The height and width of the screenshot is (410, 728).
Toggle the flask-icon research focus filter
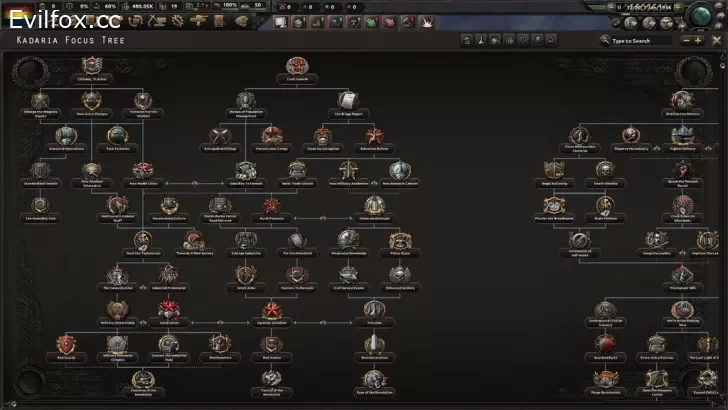point(481,40)
